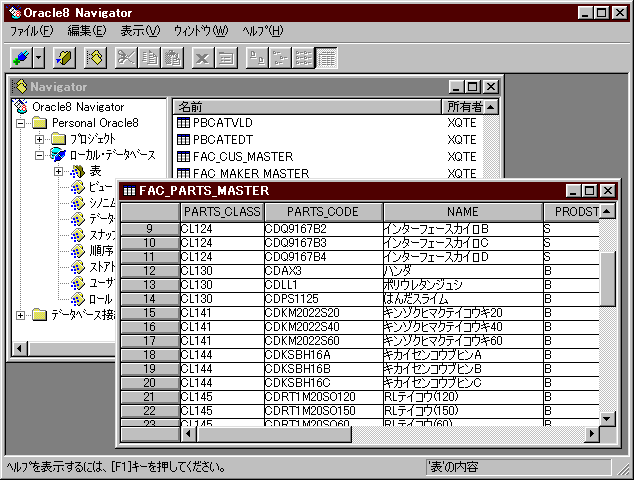
Task: Click cell CDQ9167B2 in PARTS_CODE column
Action: 323,229
